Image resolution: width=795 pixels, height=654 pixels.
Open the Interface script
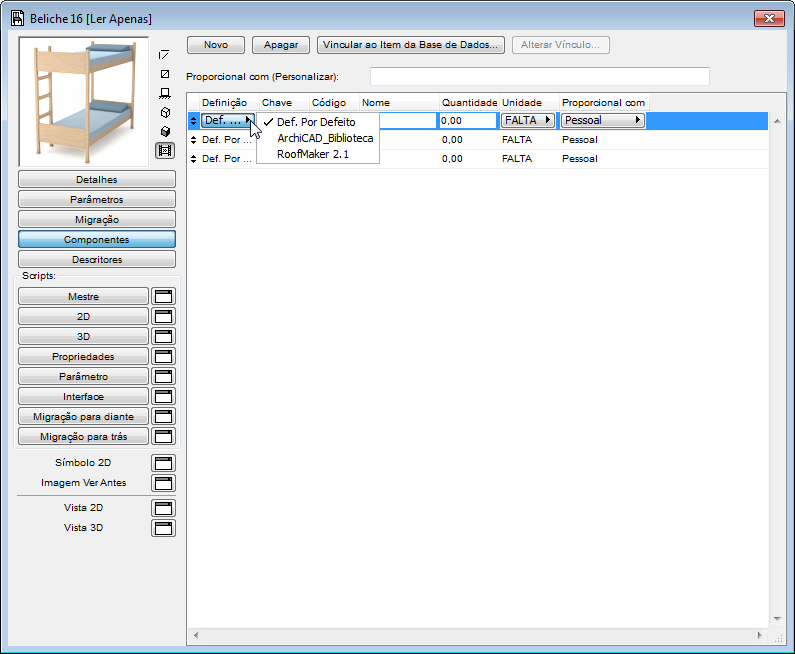[84, 396]
